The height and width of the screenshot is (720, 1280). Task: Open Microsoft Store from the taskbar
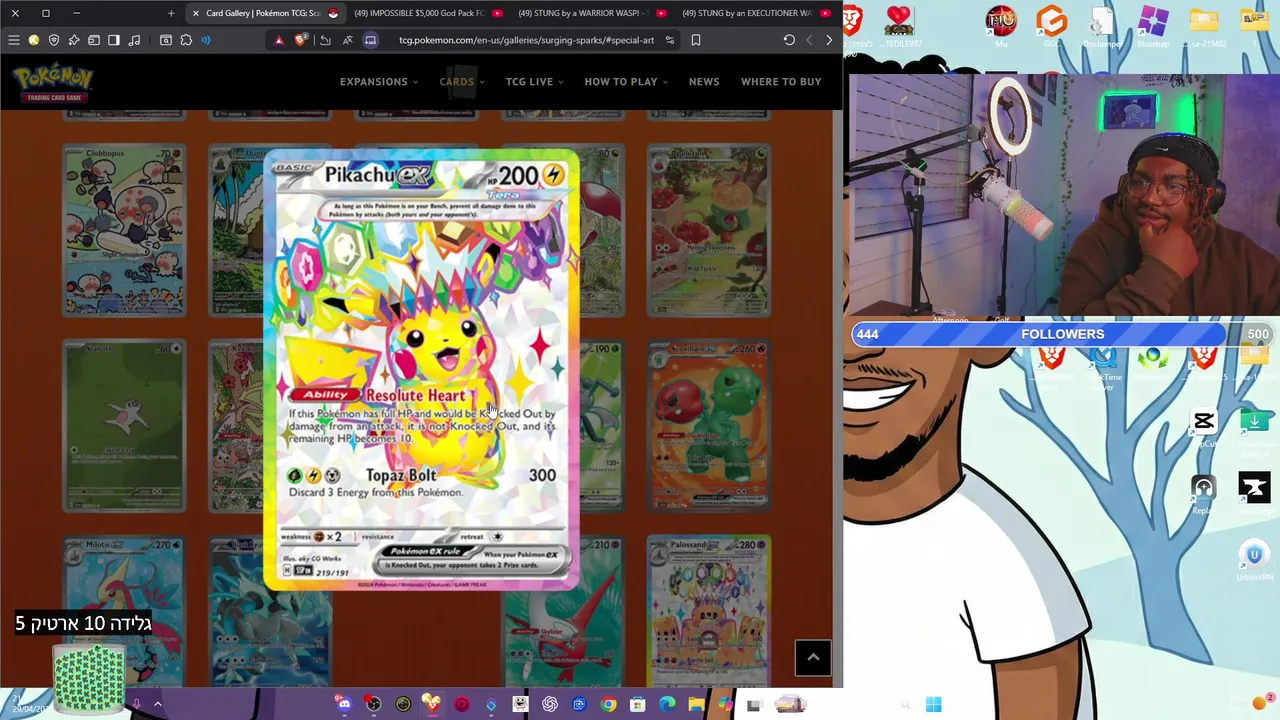pyautogui.click(x=637, y=705)
